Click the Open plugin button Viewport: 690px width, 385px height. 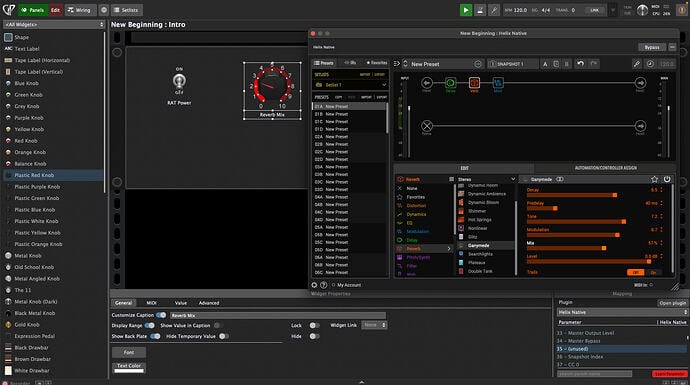pyautogui.click(x=672, y=303)
